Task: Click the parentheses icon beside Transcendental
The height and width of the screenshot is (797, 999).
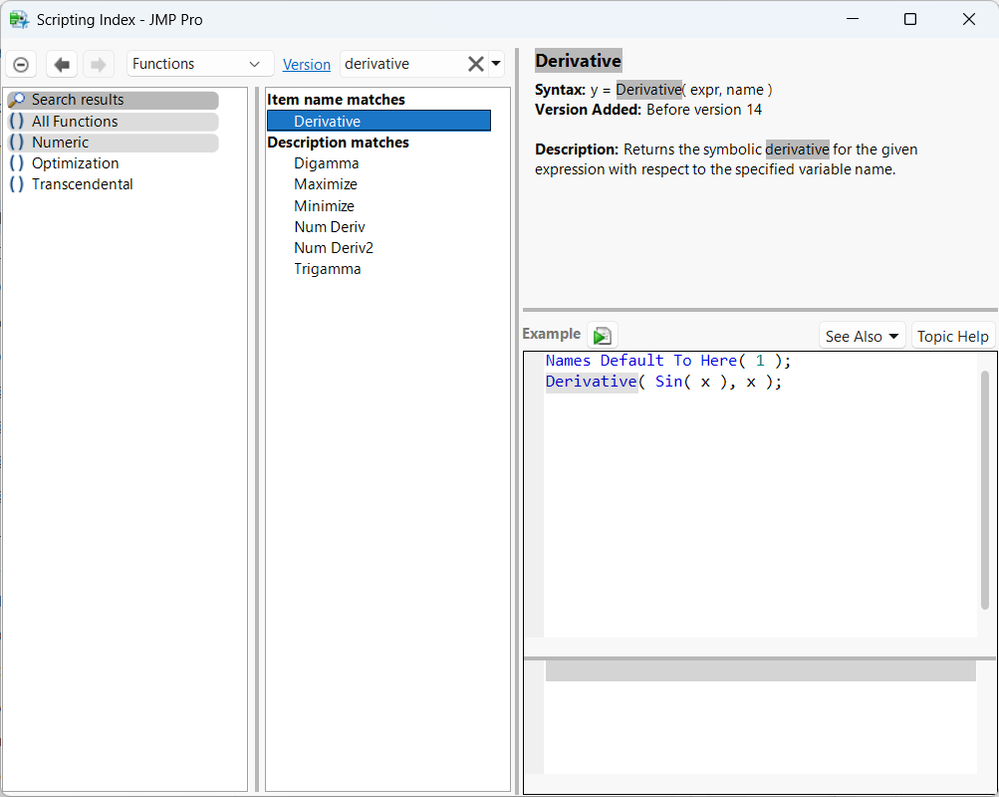Action: [x=17, y=185]
